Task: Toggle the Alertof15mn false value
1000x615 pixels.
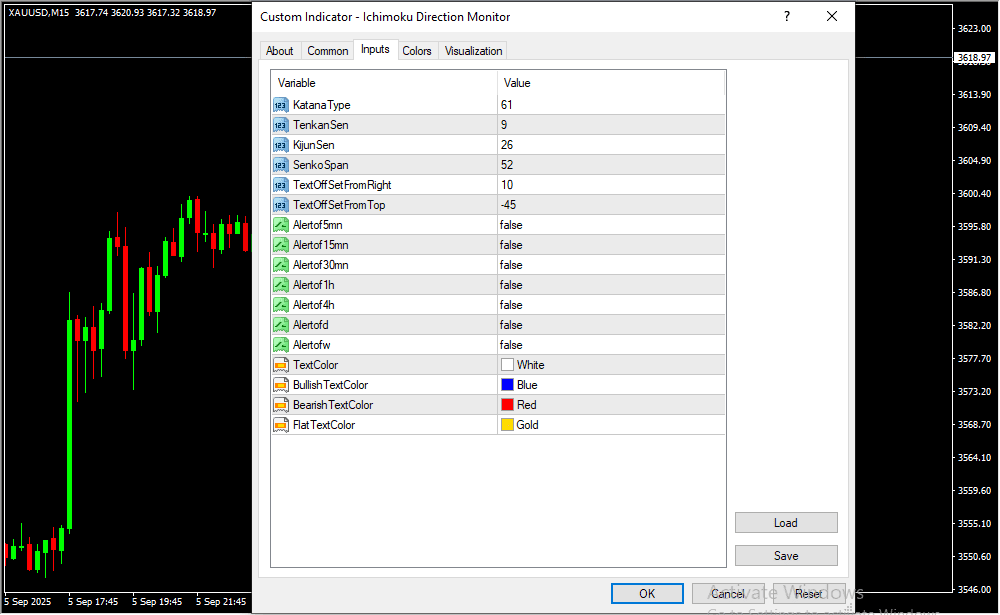Action: click(x=610, y=245)
